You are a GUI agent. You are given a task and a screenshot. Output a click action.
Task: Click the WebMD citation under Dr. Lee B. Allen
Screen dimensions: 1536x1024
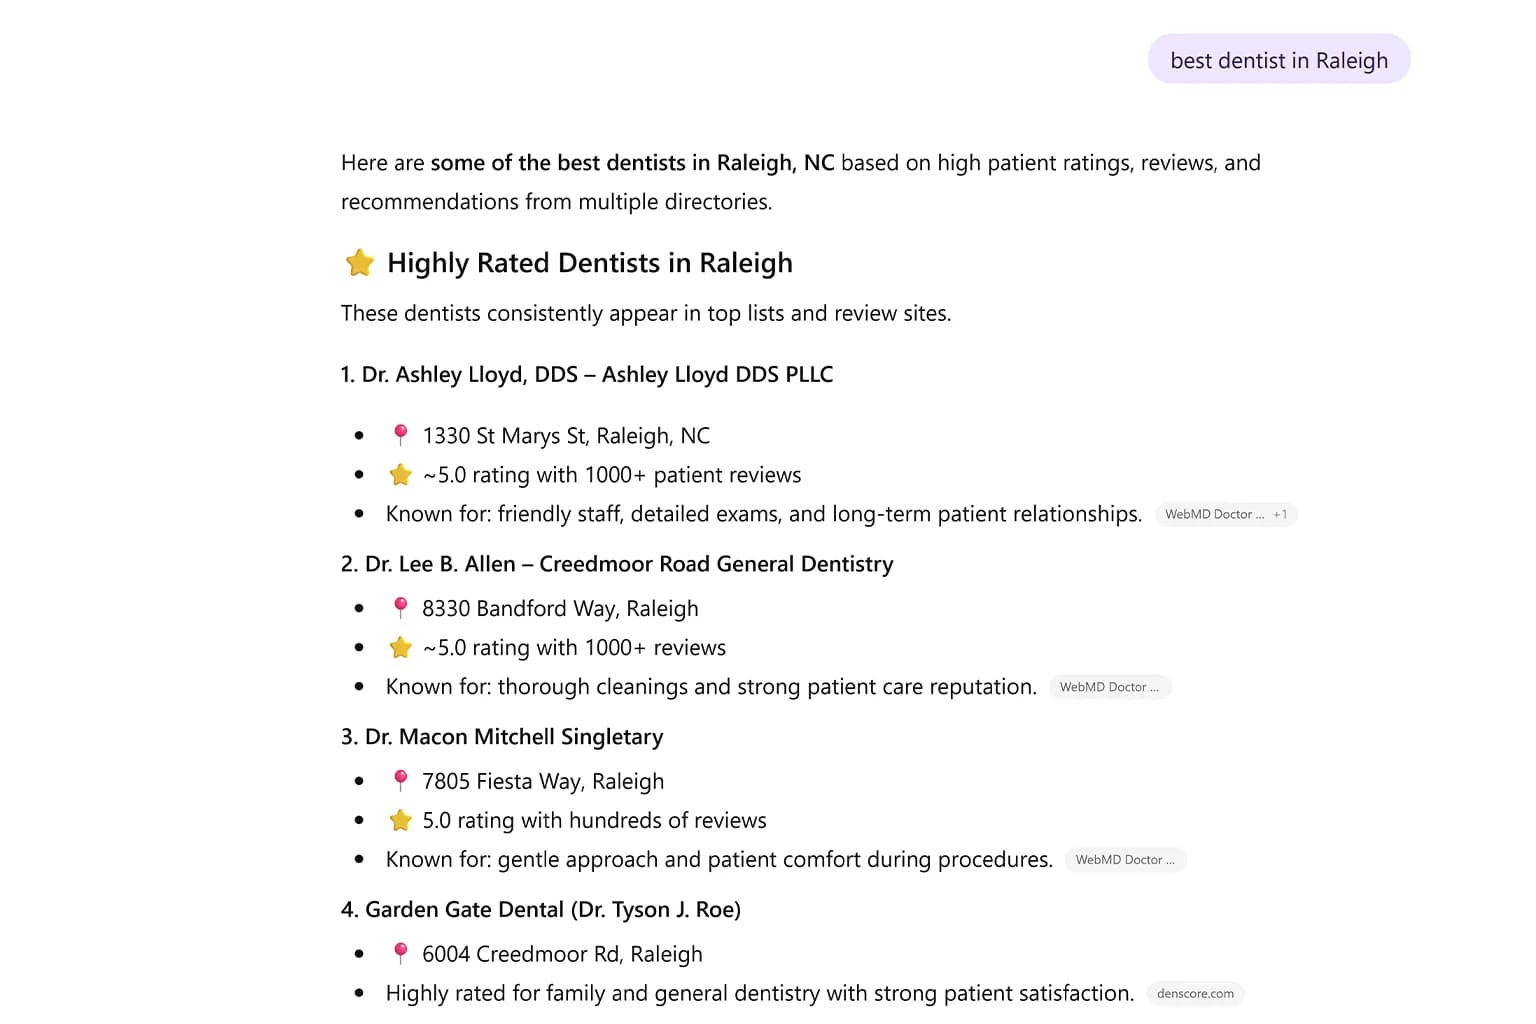click(x=1110, y=687)
